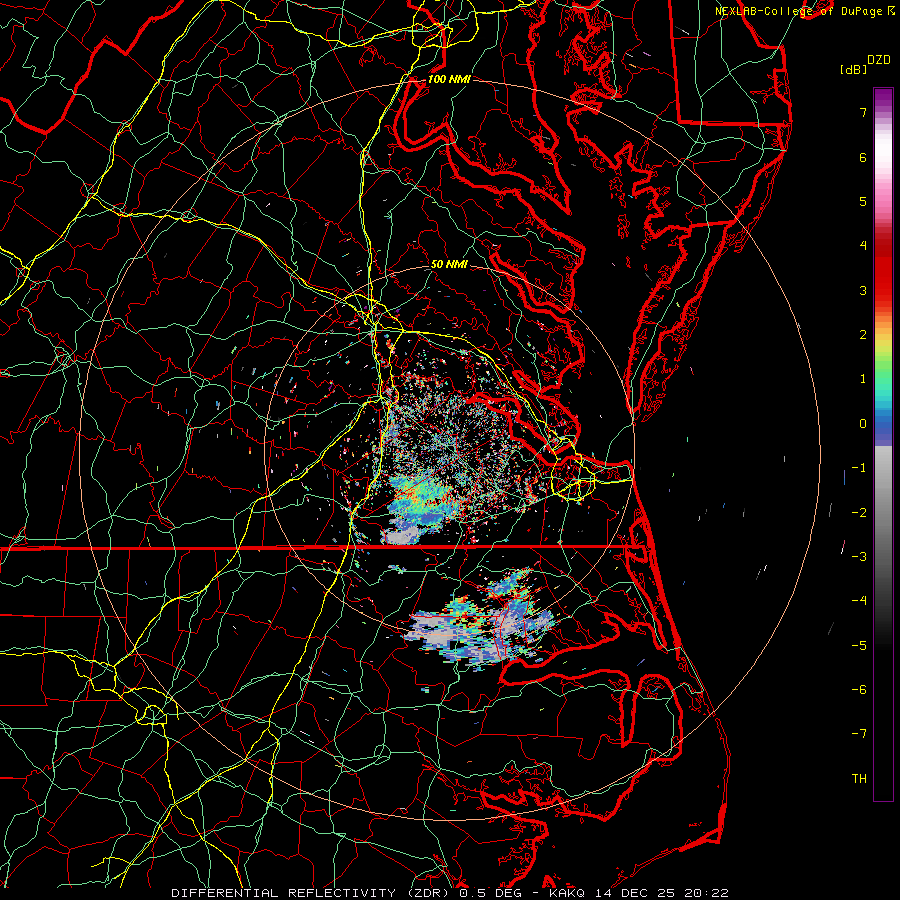Click the 7 value on the color scale
The image size is (900, 900).
tap(863, 112)
